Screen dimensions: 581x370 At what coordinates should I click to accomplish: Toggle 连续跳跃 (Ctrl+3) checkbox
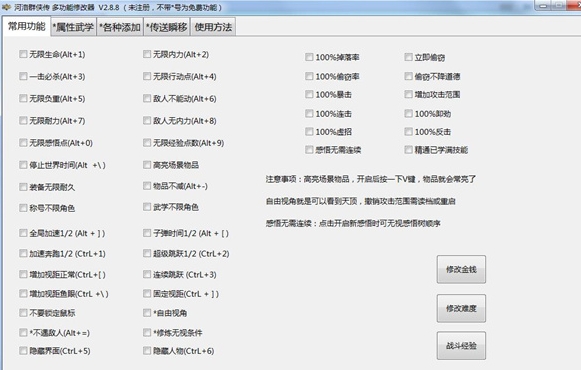click(147, 274)
